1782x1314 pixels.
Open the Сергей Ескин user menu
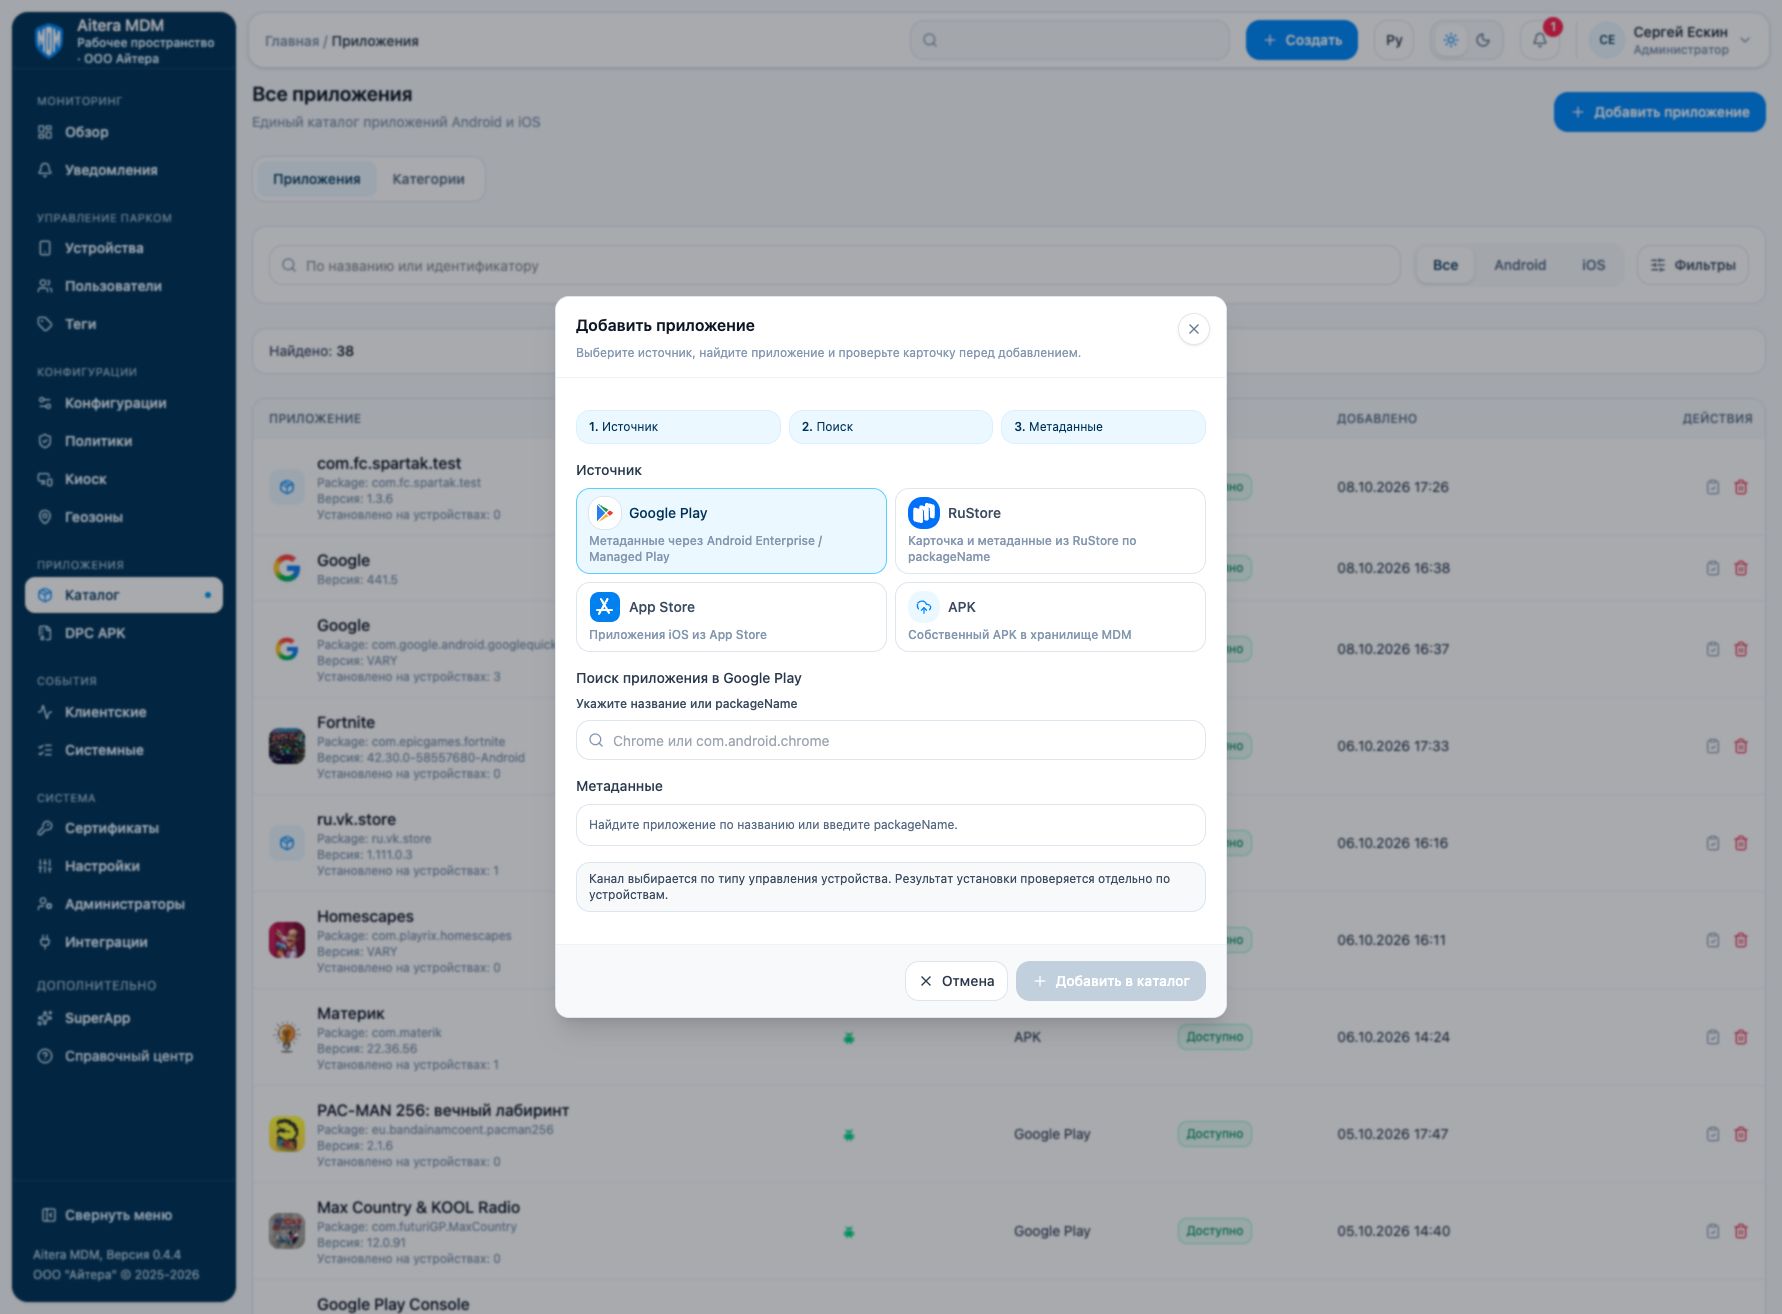click(1671, 40)
